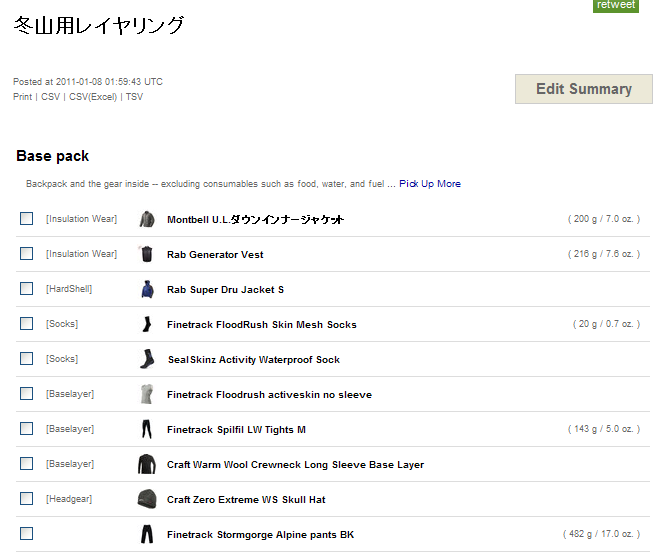Click the [Baselayer] tag on the activeskin row
Viewport: 657px width, 559px height.
click(x=70, y=394)
